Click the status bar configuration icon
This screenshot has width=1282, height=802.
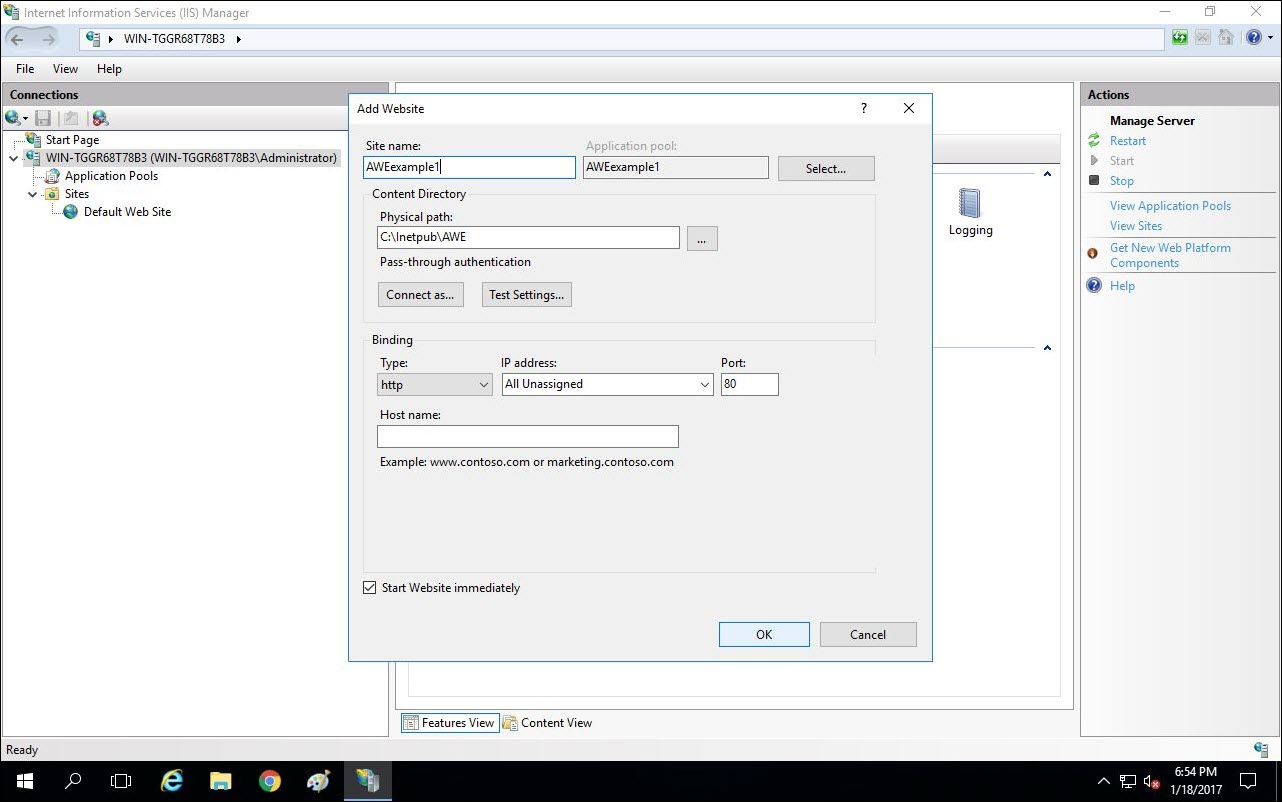pyautogui.click(x=1261, y=749)
